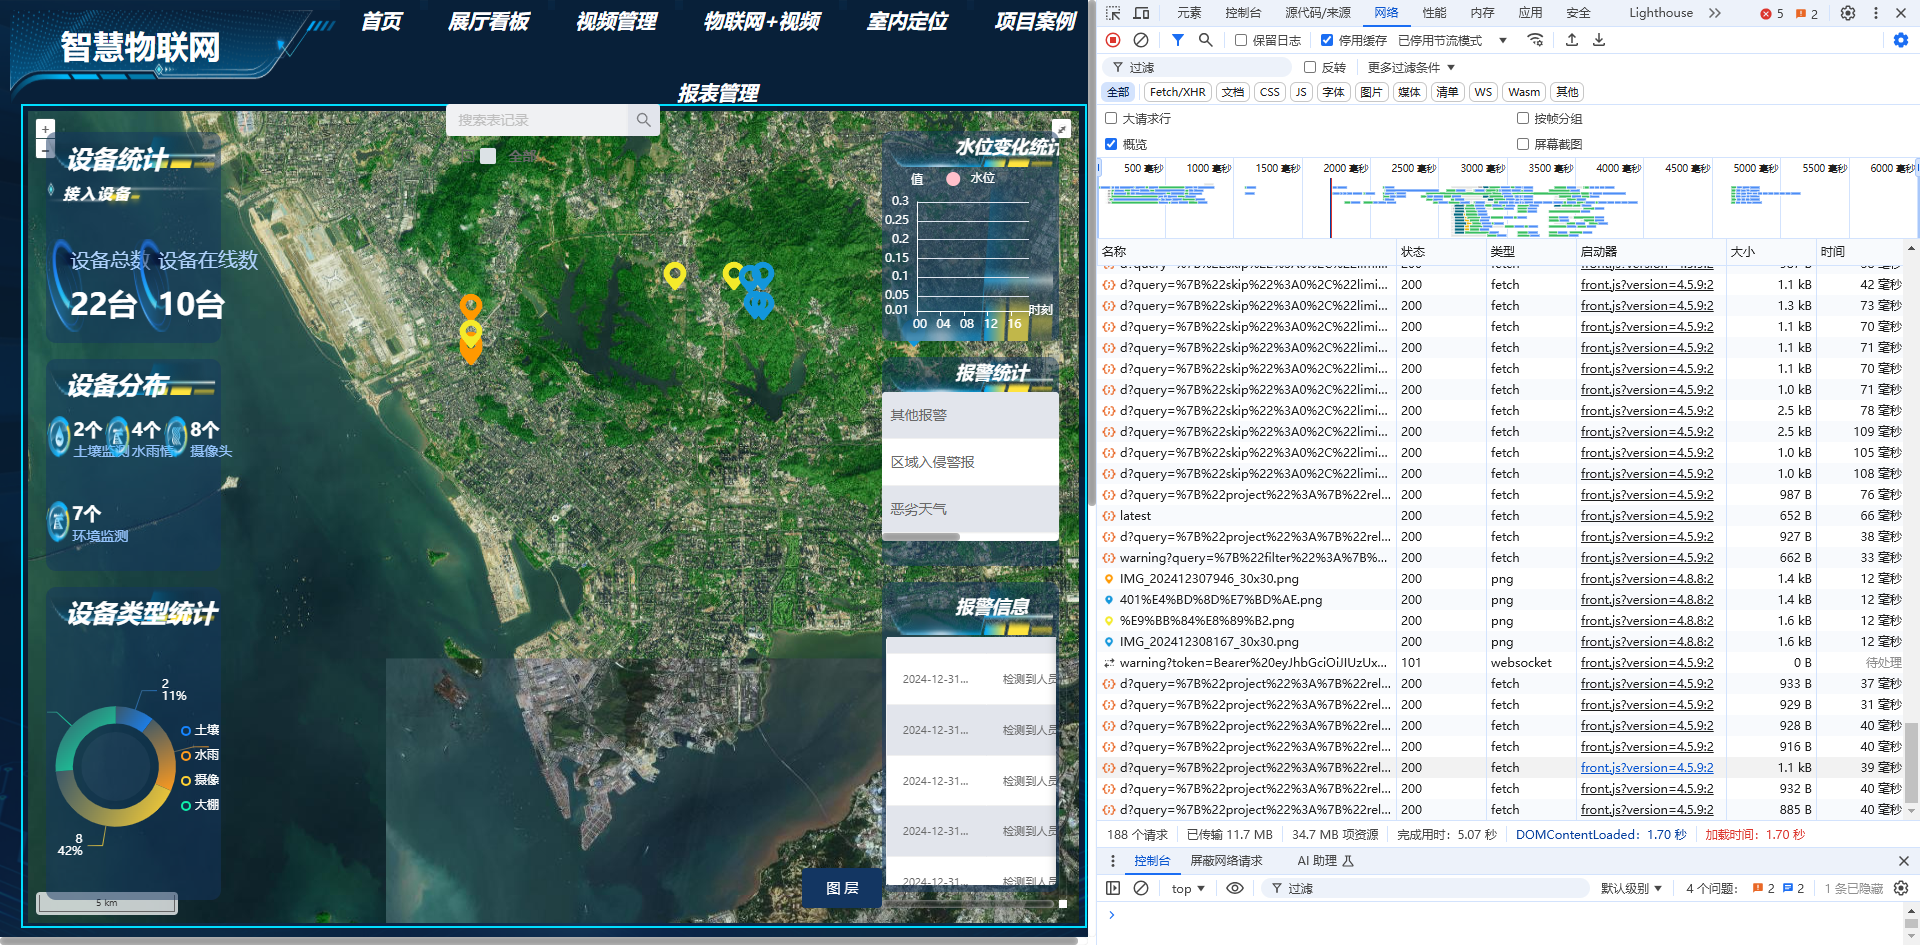The image size is (1920, 945).
Task: Click the 图层 button on the map
Action: pos(842,888)
